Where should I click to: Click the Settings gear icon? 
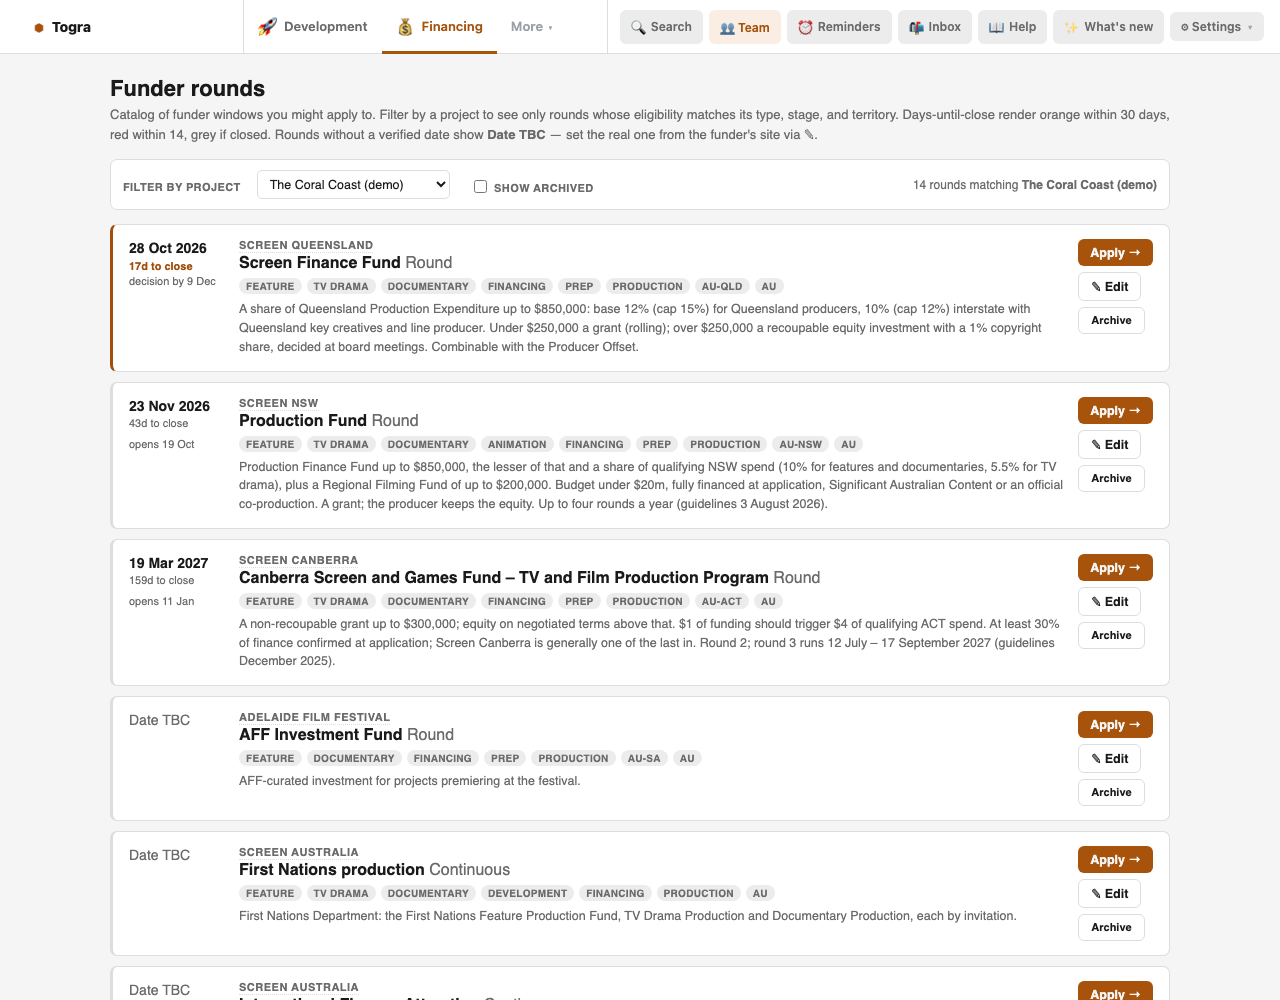[x=1185, y=27]
